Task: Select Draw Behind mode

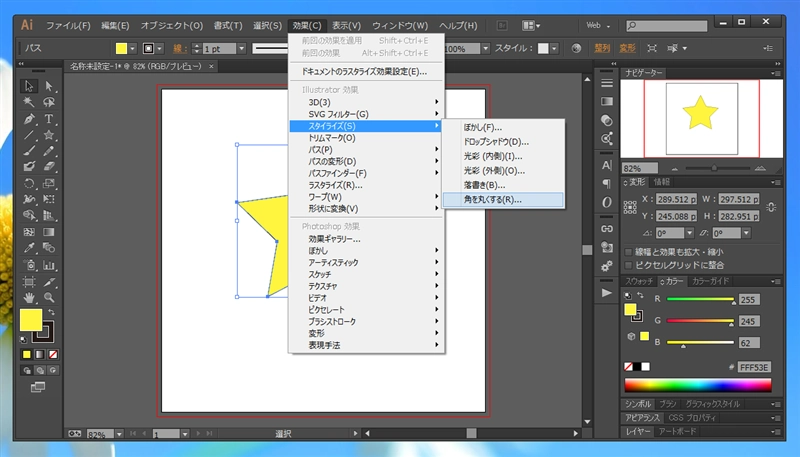Action: 40,370
